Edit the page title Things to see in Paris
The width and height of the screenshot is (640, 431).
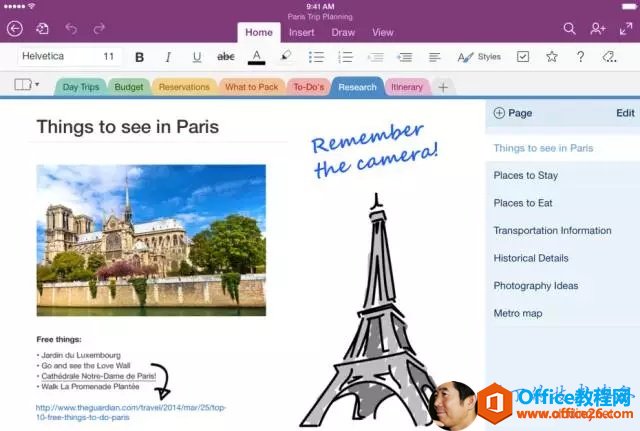click(128, 127)
